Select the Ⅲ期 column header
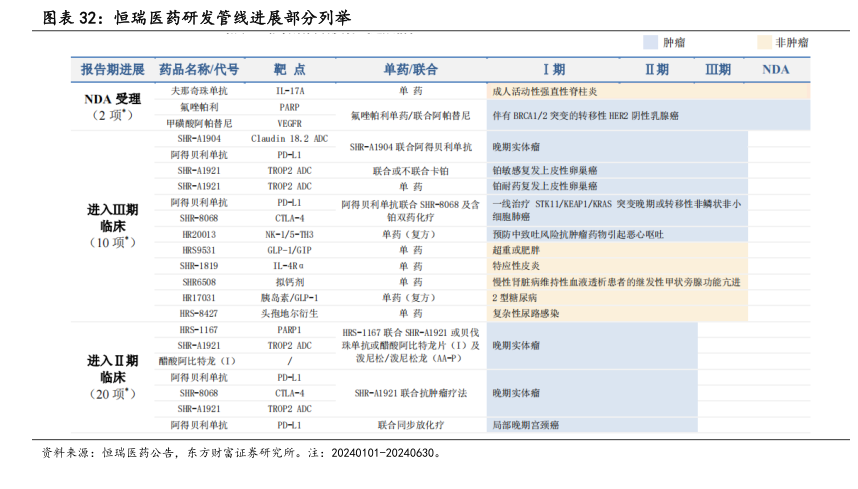This screenshot has height=489, width=858. (x=718, y=69)
